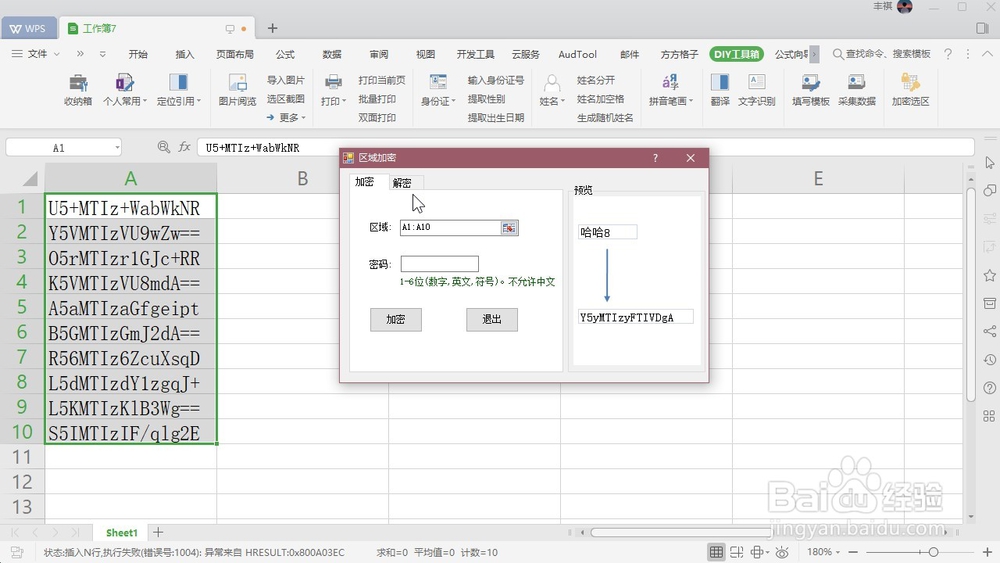
Task: Open the 插入 ribbon tab
Action: (185, 54)
